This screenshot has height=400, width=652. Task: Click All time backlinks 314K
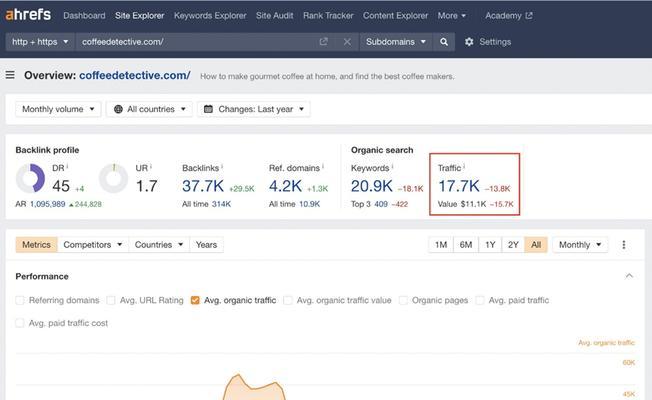click(x=221, y=204)
